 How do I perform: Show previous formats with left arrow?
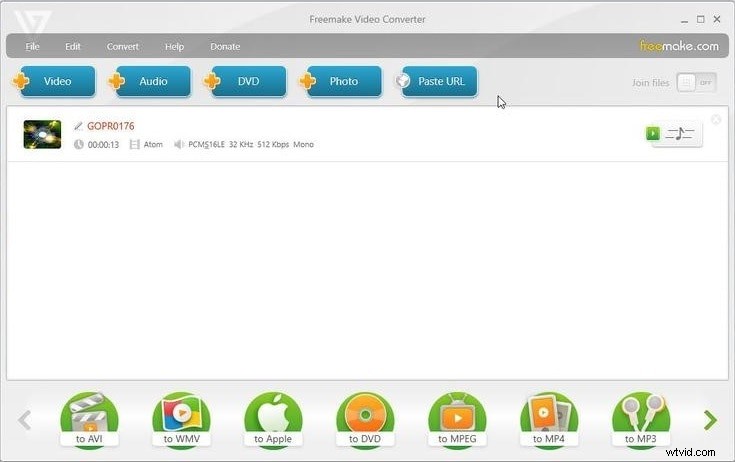coord(24,420)
